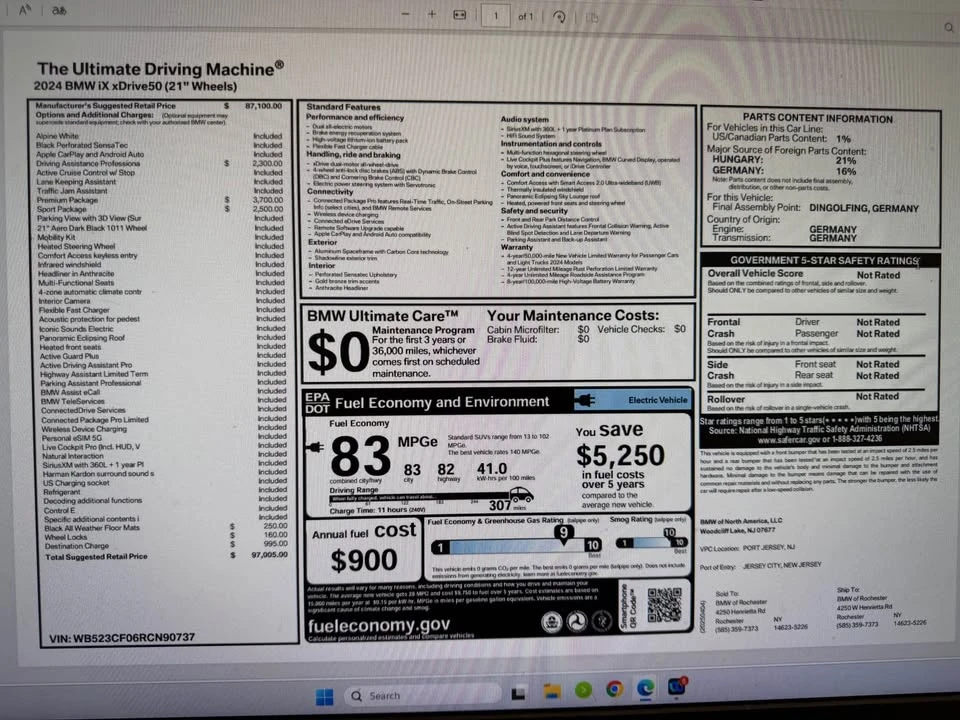Click the translate icon beside Read aloud
This screenshot has height=720, width=960.
59,11
